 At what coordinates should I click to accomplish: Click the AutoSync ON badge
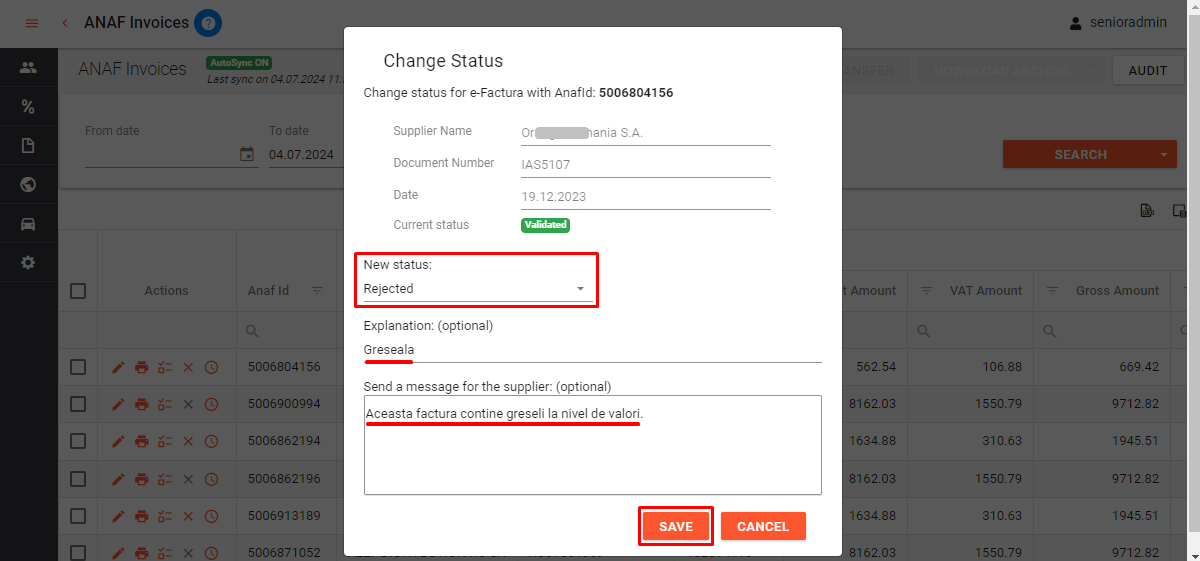(239, 62)
